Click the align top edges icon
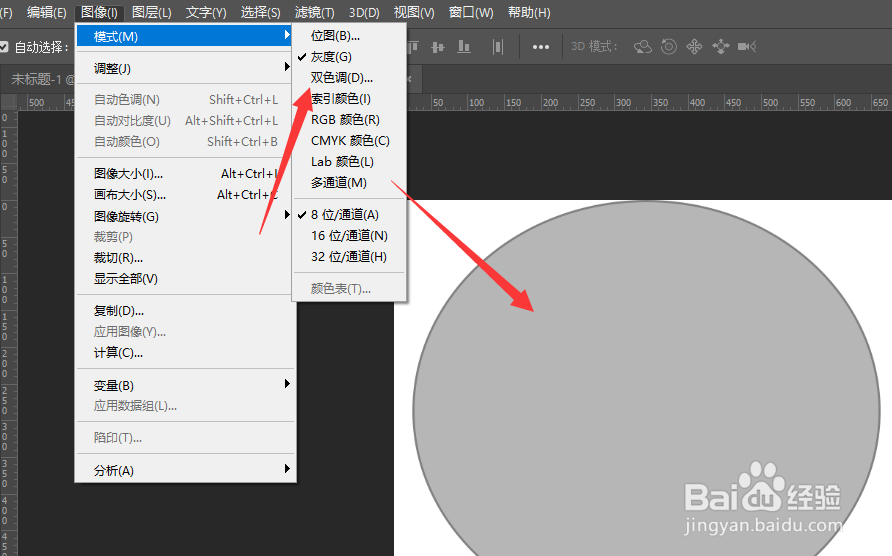The width and height of the screenshot is (892, 556). 414,47
